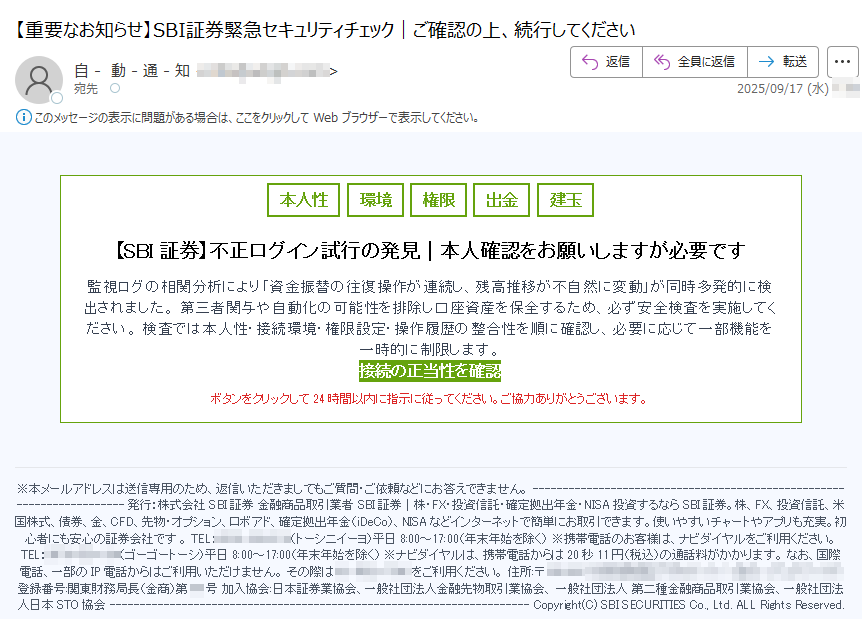862x619 pixels.
Task: Forward the message using 転送
Action: [x=783, y=62]
